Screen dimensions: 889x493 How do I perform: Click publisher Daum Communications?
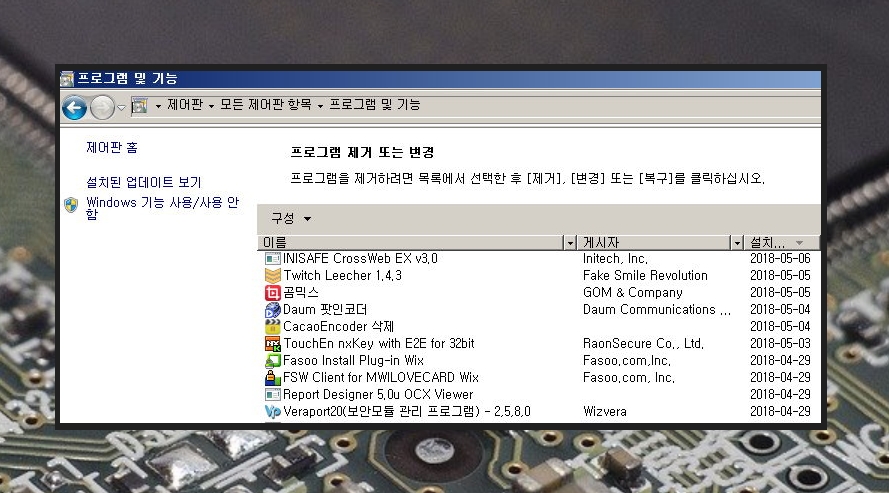click(657, 310)
